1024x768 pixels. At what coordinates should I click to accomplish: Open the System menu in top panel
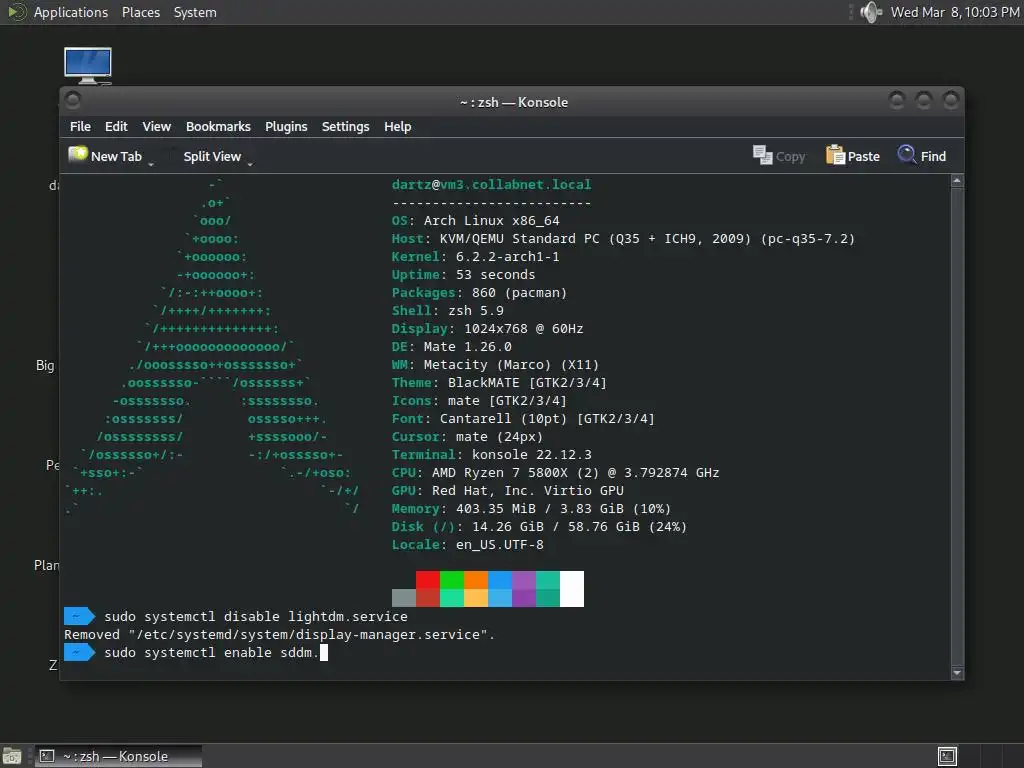pos(195,12)
